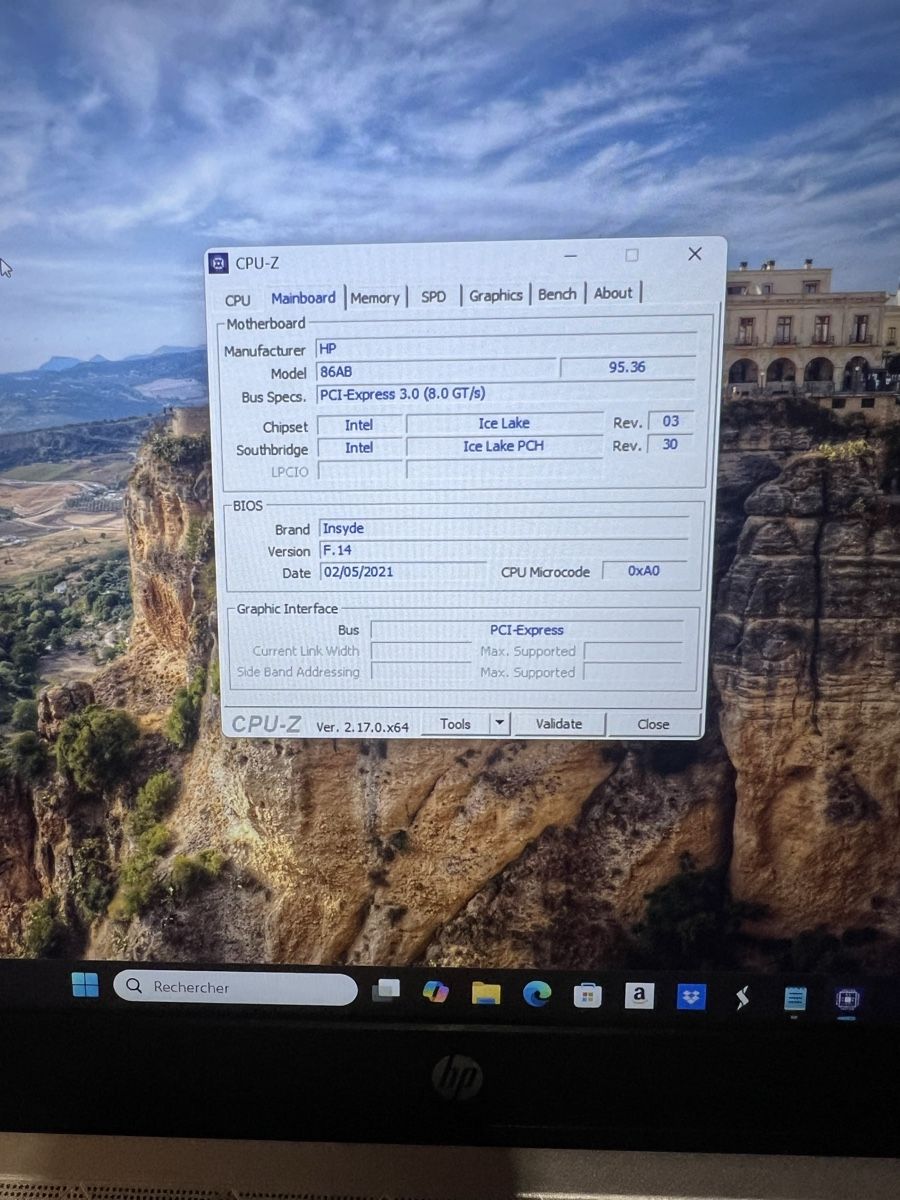
Task: Open the lightning-bolt app icon in taskbar
Action: [x=742, y=997]
